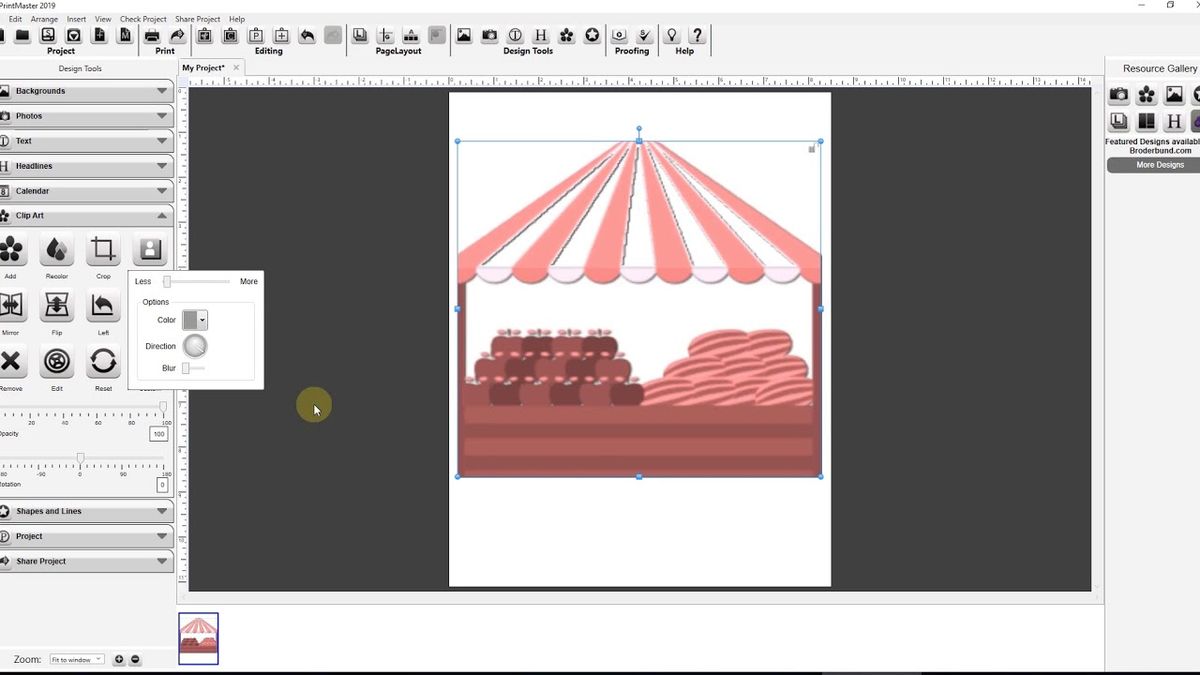Expand the Shapes and Lines panel
The image size is (1200, 675).
coord(86,511)
